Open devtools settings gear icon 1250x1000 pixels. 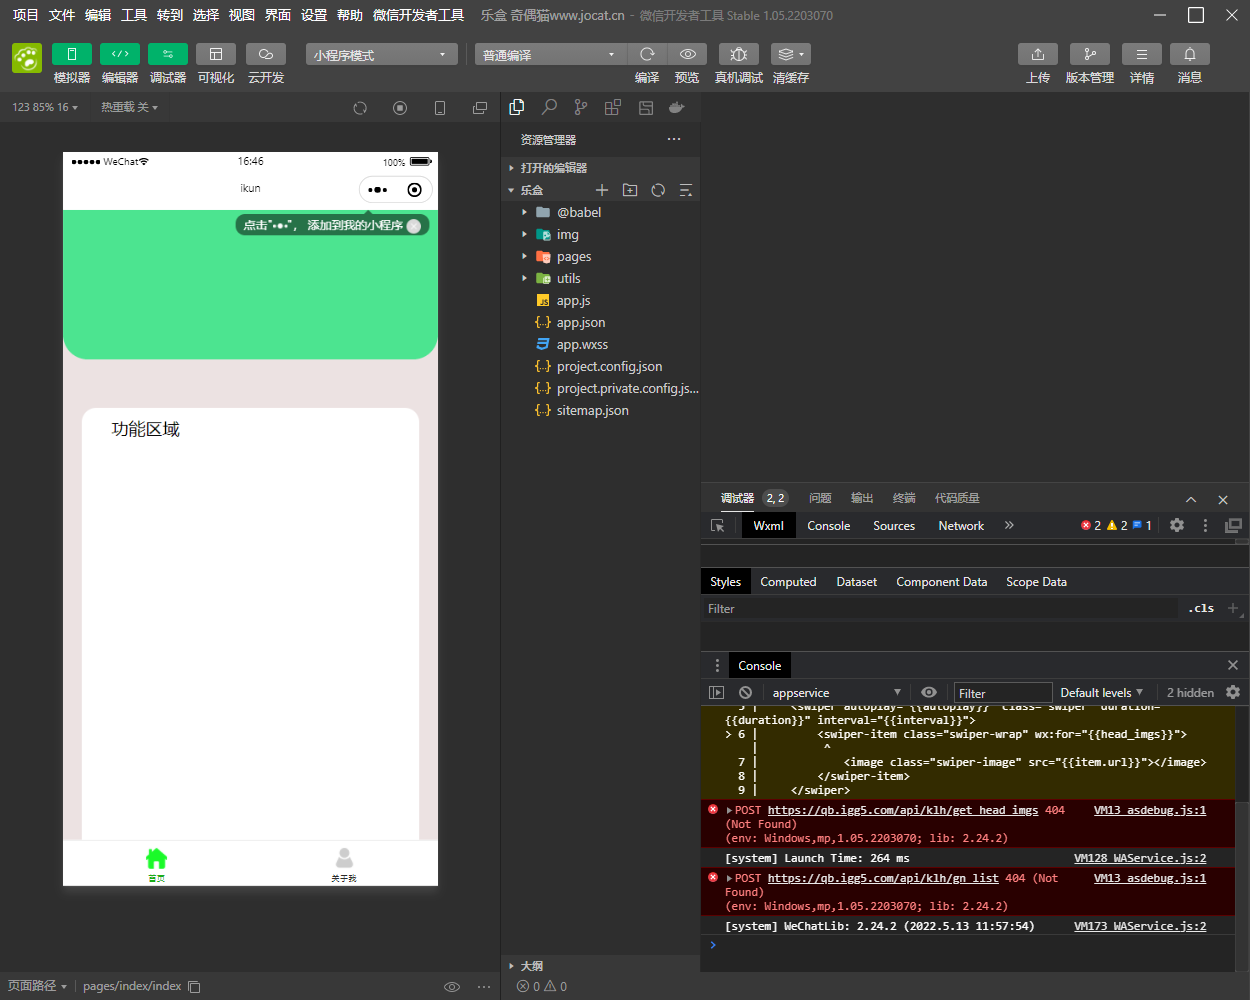[x=1177, y=525]
